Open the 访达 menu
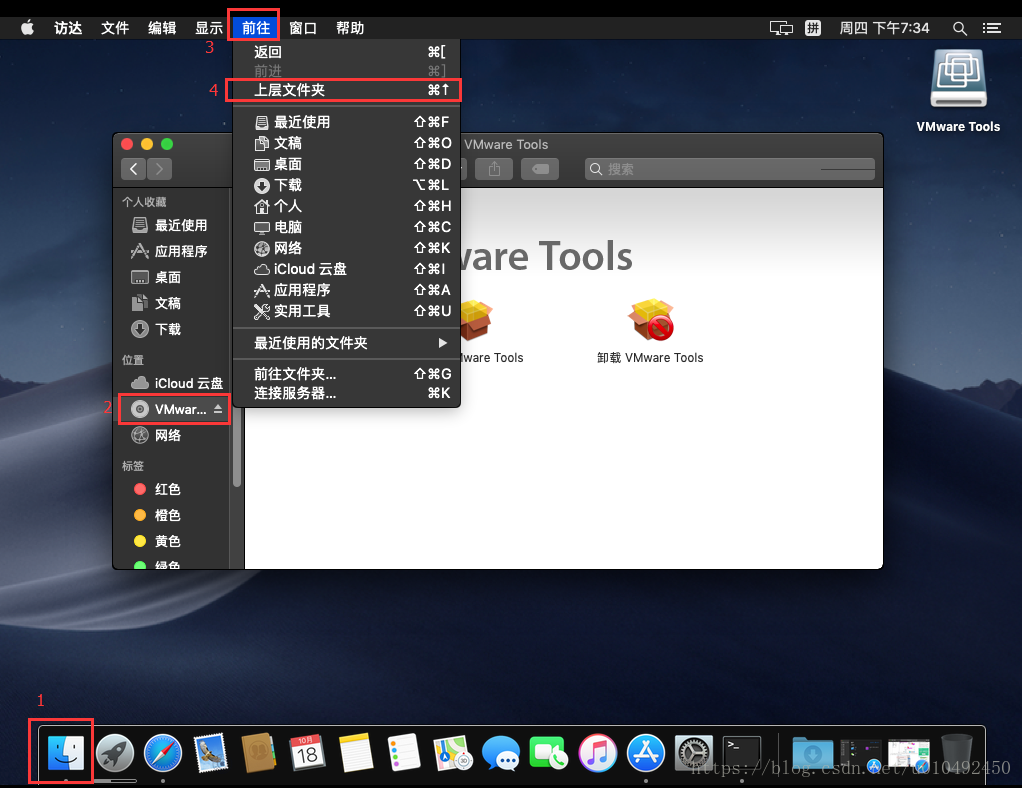The height and width of the screenshot is (788, 1022). click(x=68, y=28)
